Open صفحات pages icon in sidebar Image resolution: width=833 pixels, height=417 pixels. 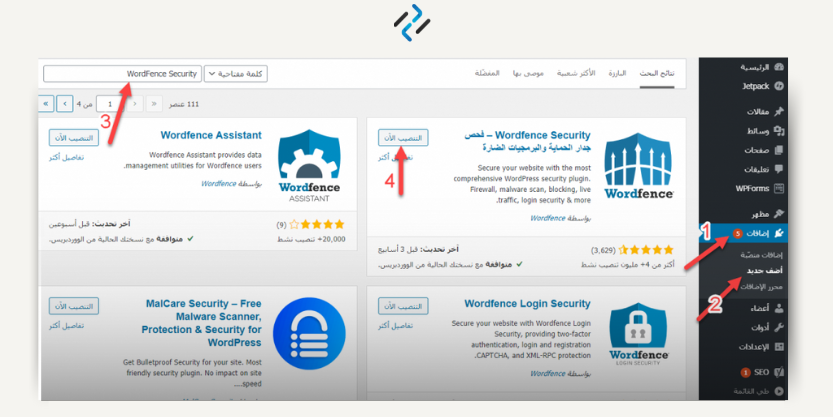(x=779, y=150)
